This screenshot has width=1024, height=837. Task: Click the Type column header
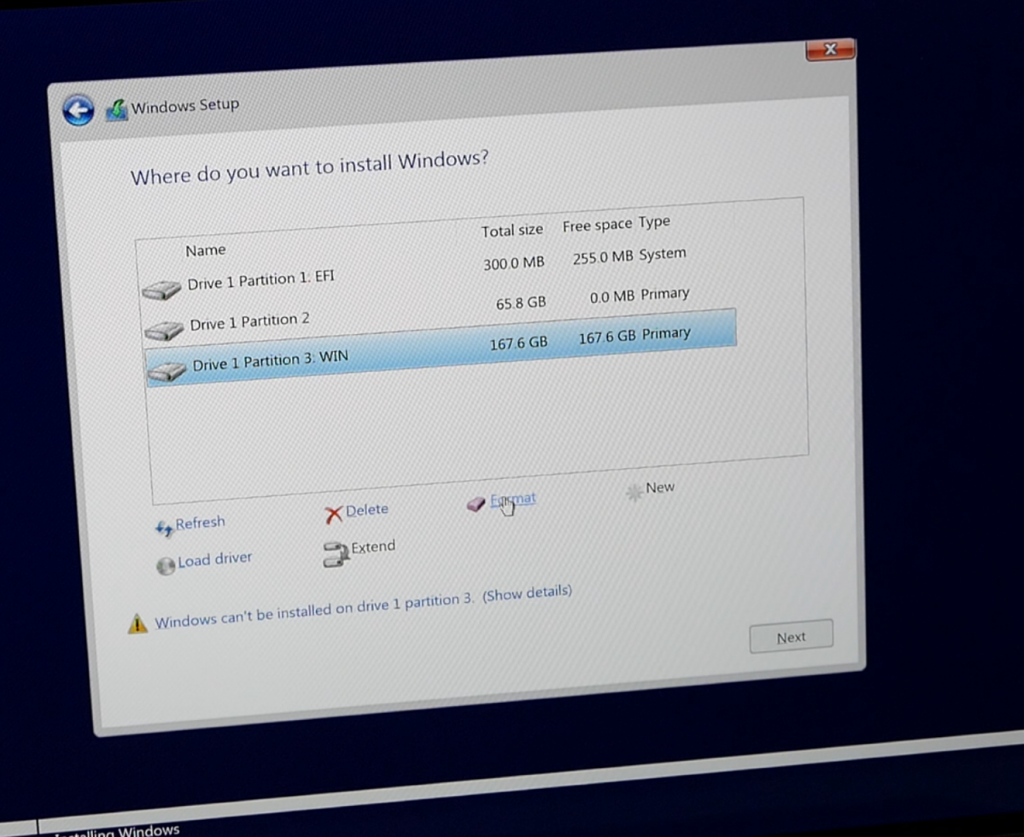pos(654,222)
